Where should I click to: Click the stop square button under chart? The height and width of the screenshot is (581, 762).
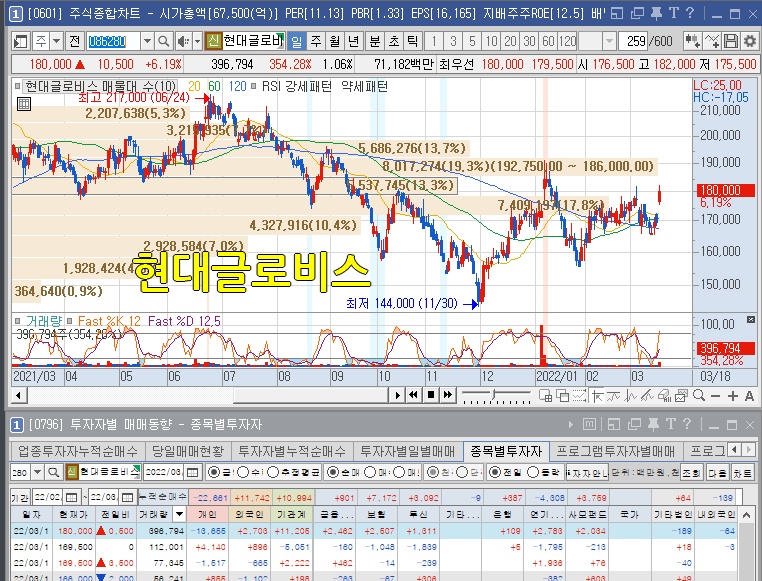point(430,395)
